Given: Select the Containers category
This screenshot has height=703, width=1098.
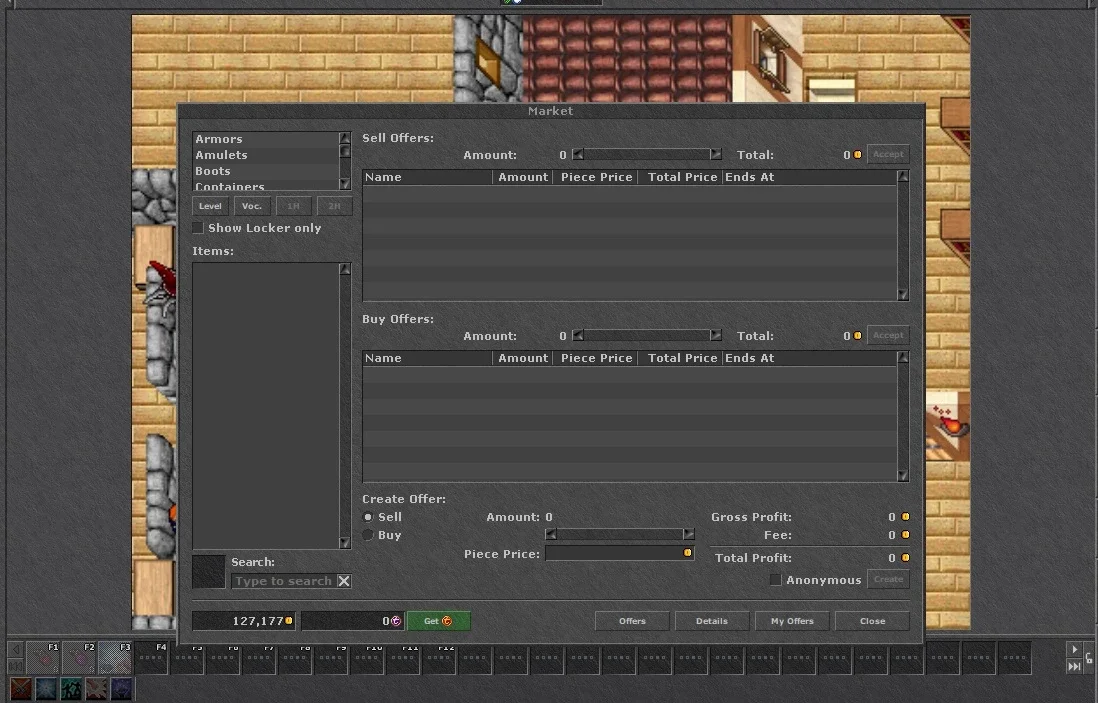Looking at the screenshot, I should [265, 186].
